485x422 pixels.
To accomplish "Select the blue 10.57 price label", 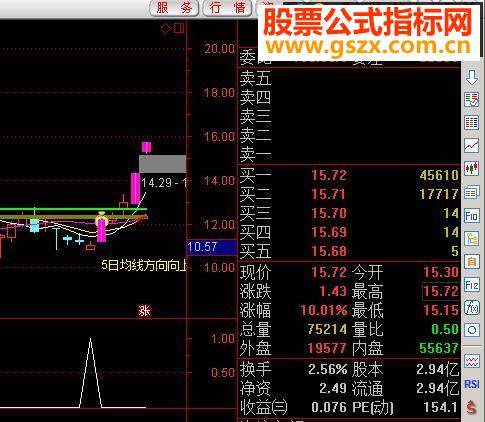I will point(211,247).
